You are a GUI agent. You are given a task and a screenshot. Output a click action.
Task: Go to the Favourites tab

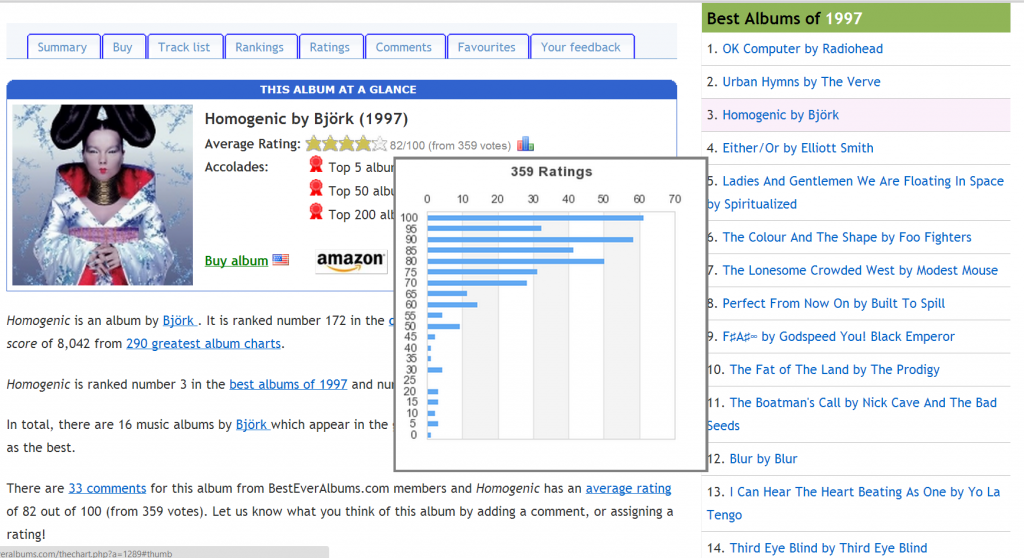486,47
